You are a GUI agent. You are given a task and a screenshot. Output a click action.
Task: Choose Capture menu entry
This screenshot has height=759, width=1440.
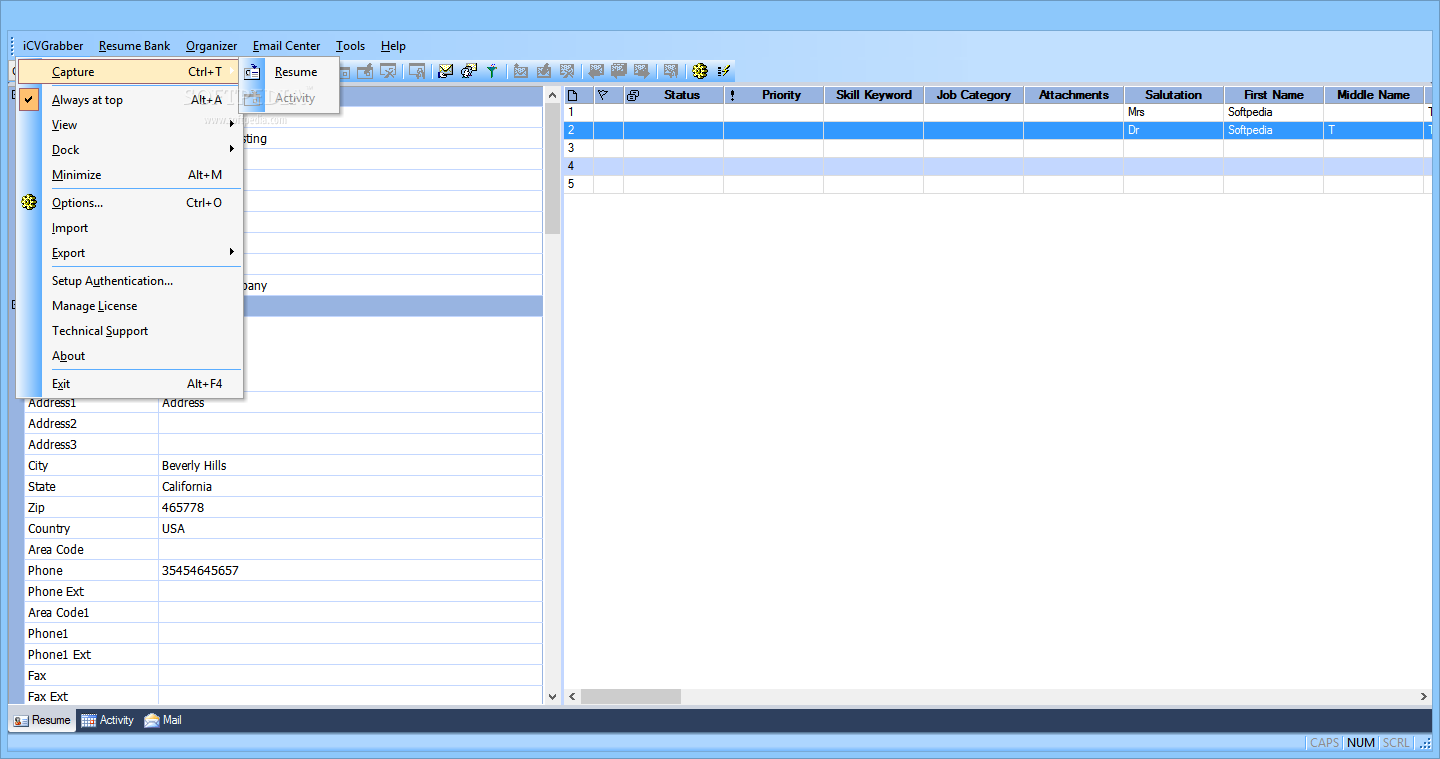pos(129,72)
